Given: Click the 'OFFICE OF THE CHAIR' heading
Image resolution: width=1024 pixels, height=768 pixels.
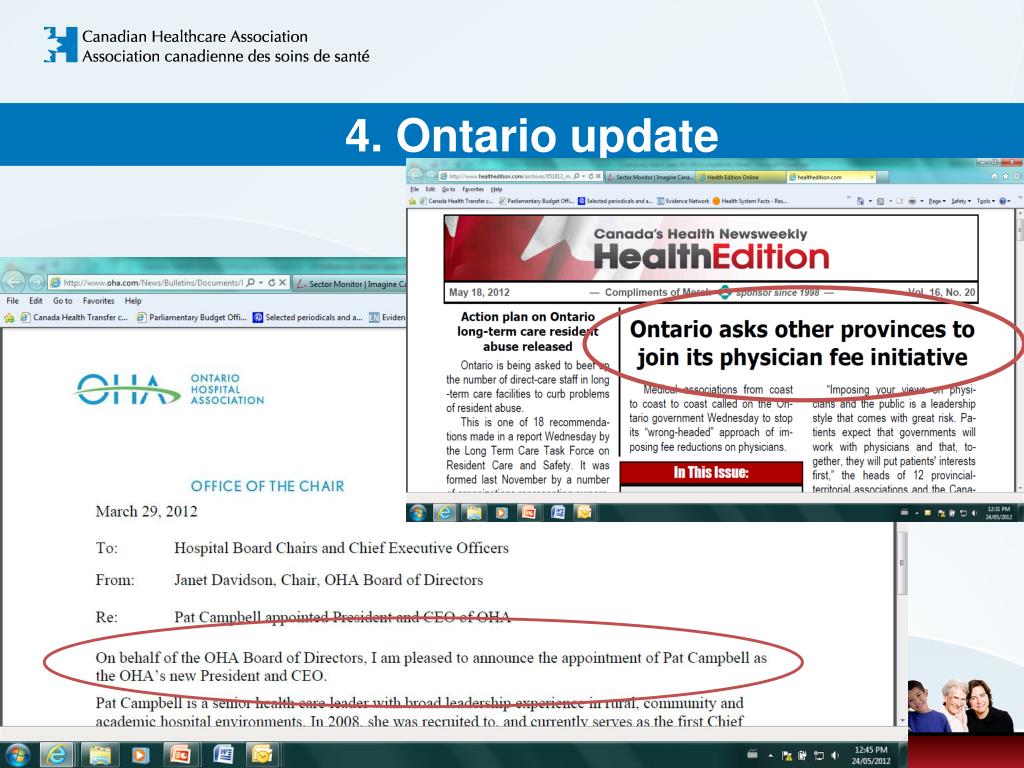Looking at the screenshot, I should pyautogui.click(x=267, y=486).
